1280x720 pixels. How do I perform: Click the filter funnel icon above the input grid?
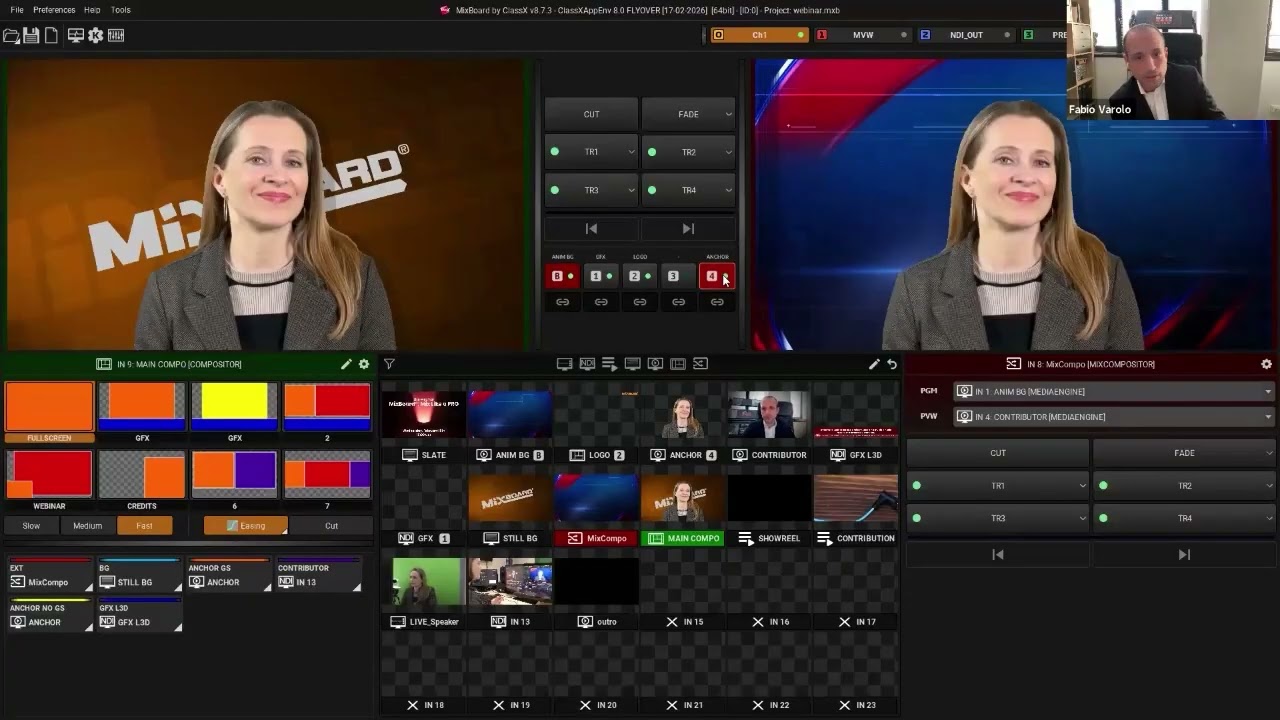(x=389, y=364)
